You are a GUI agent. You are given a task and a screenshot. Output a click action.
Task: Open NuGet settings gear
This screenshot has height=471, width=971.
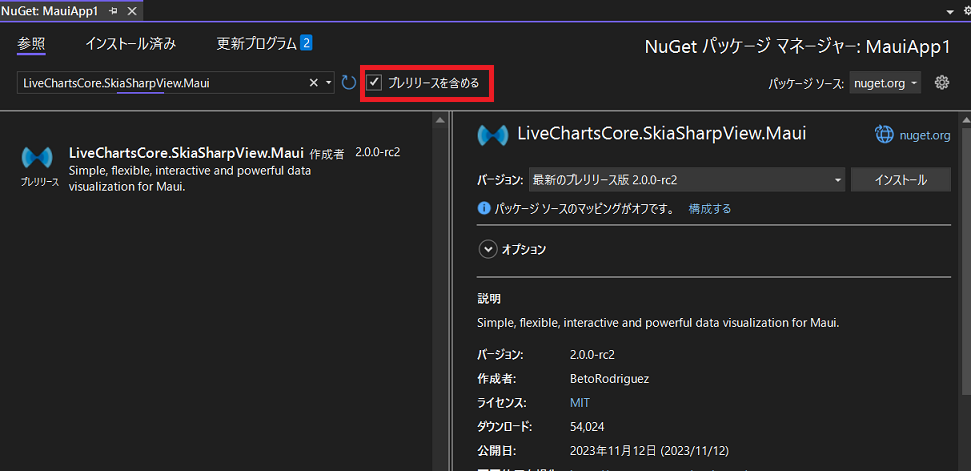pos(942,82)
